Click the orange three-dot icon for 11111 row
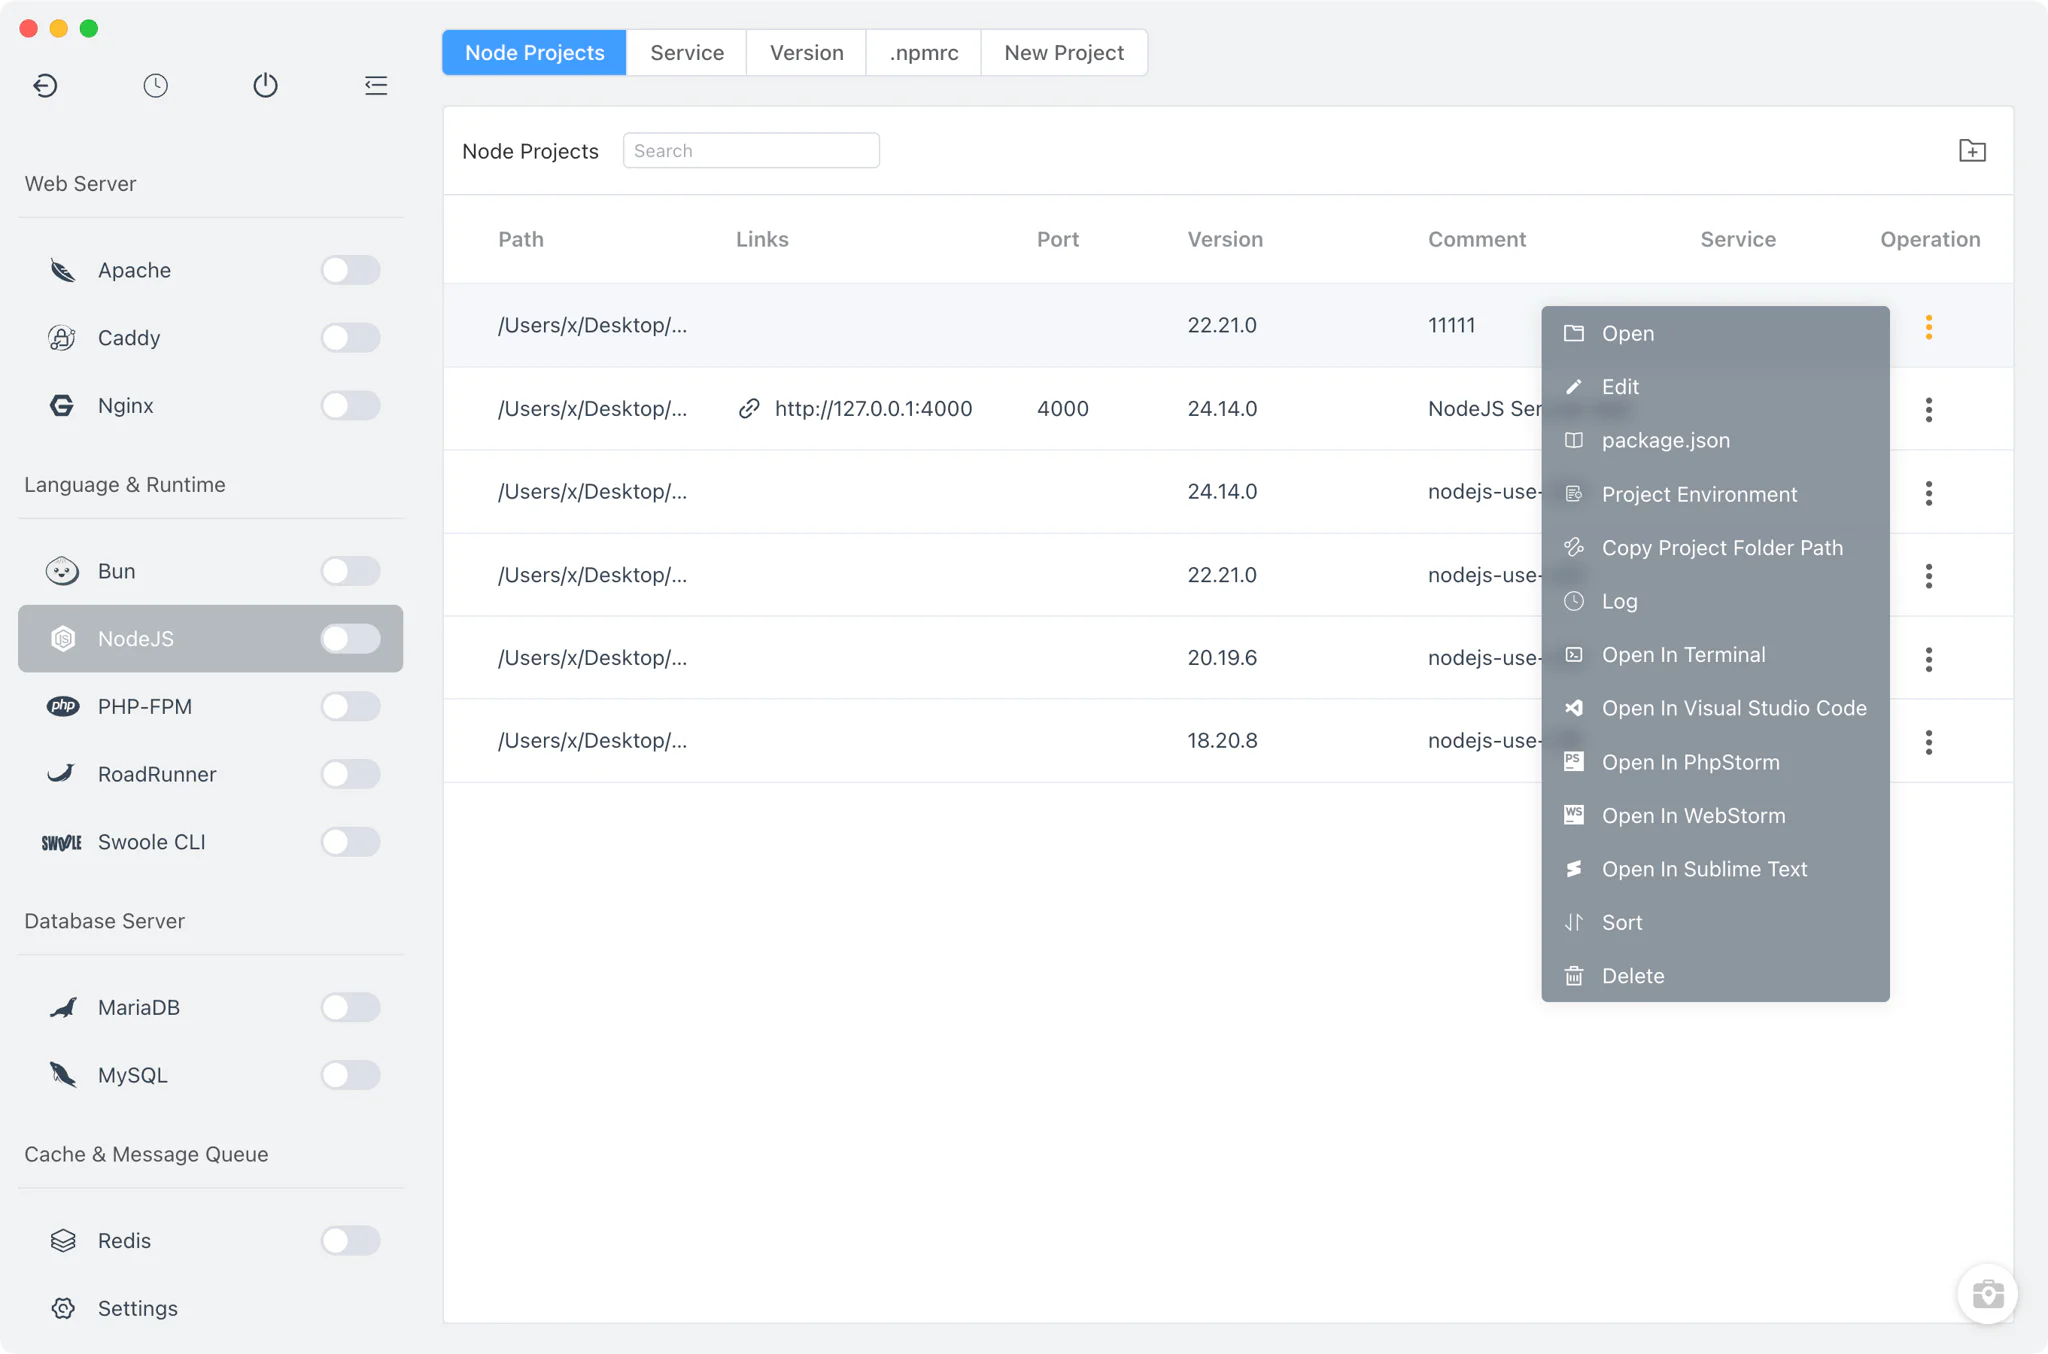 (x=1929, y=327)
